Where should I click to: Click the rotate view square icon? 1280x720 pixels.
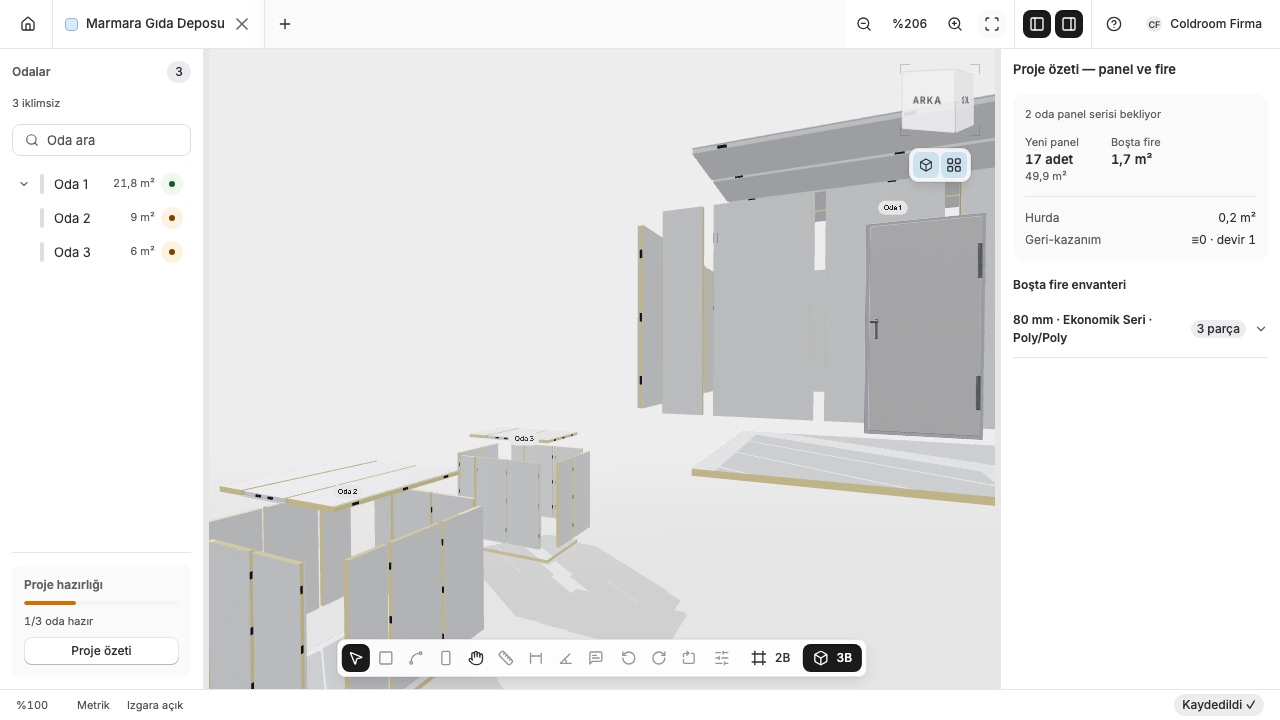click(x=689, y=658)
